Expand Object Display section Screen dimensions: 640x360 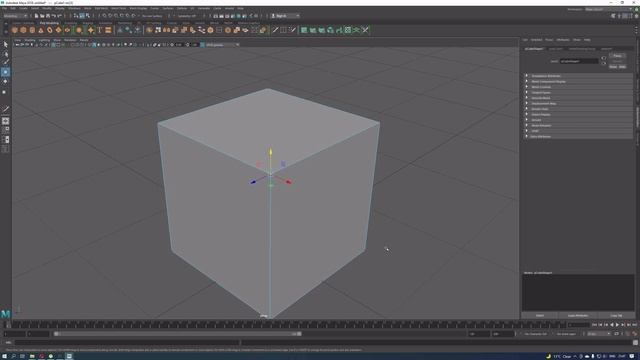[x=578, y=115]
